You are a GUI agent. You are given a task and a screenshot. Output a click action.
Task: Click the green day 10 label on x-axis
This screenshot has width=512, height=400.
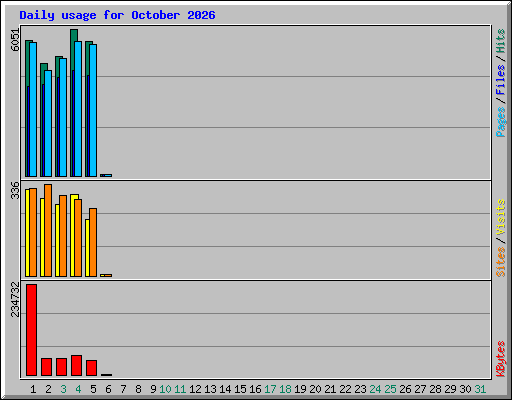click(x=165, y=389)
